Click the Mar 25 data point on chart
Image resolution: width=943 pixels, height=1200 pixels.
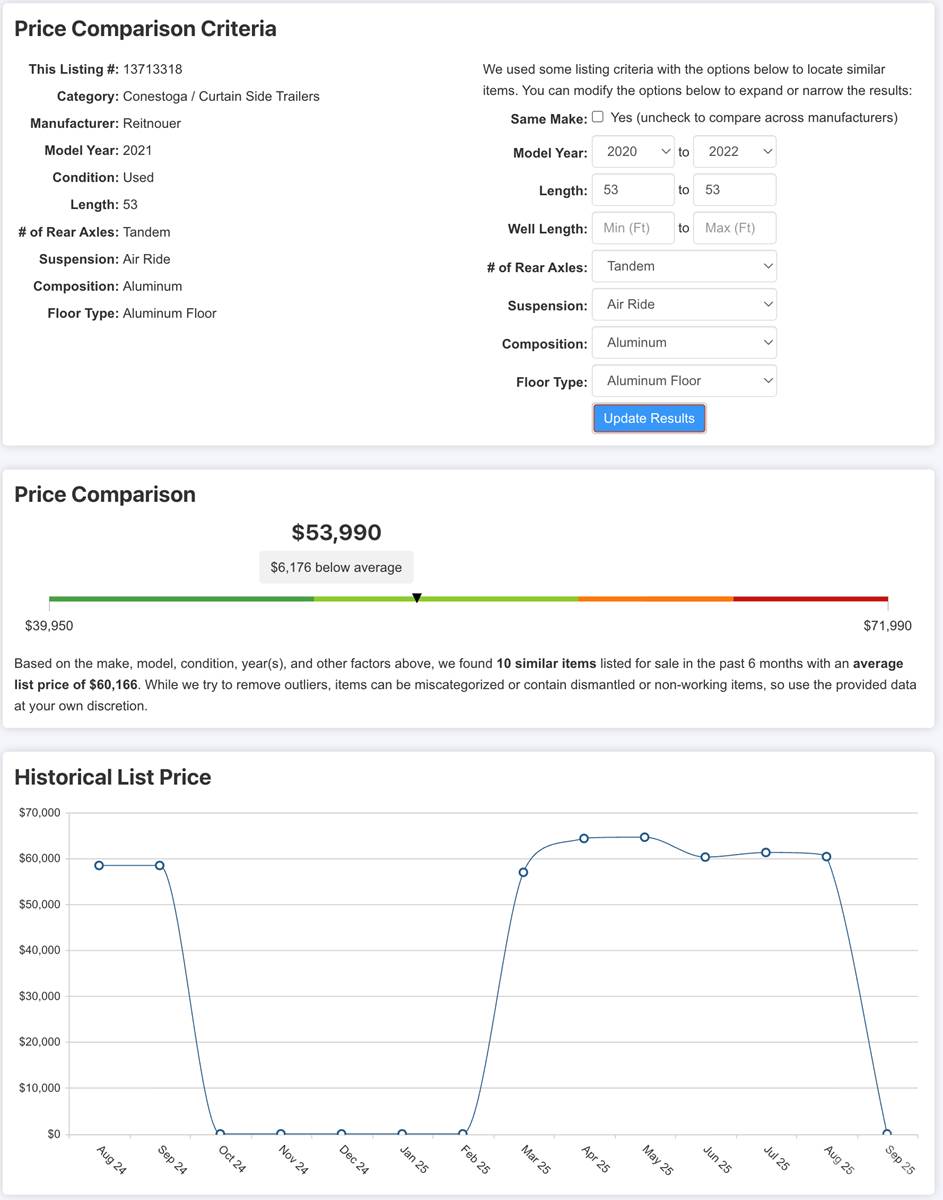[x=523, y=872]
